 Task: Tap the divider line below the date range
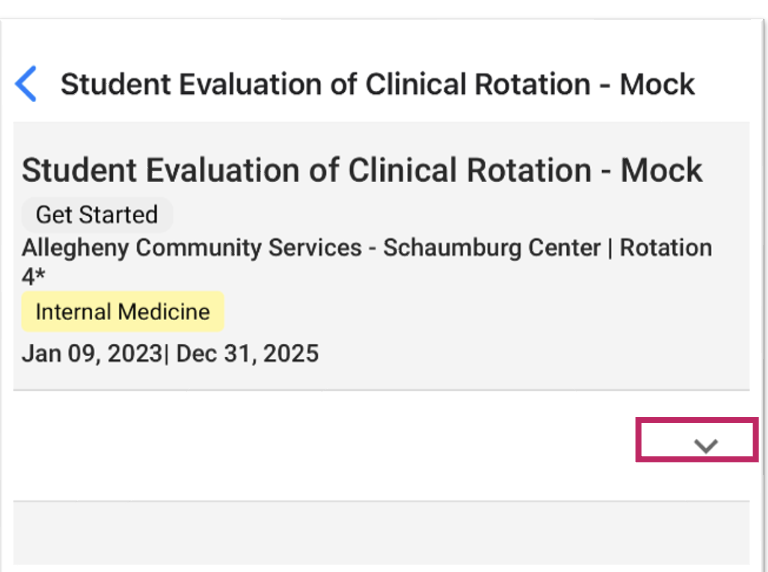[380, 390]
